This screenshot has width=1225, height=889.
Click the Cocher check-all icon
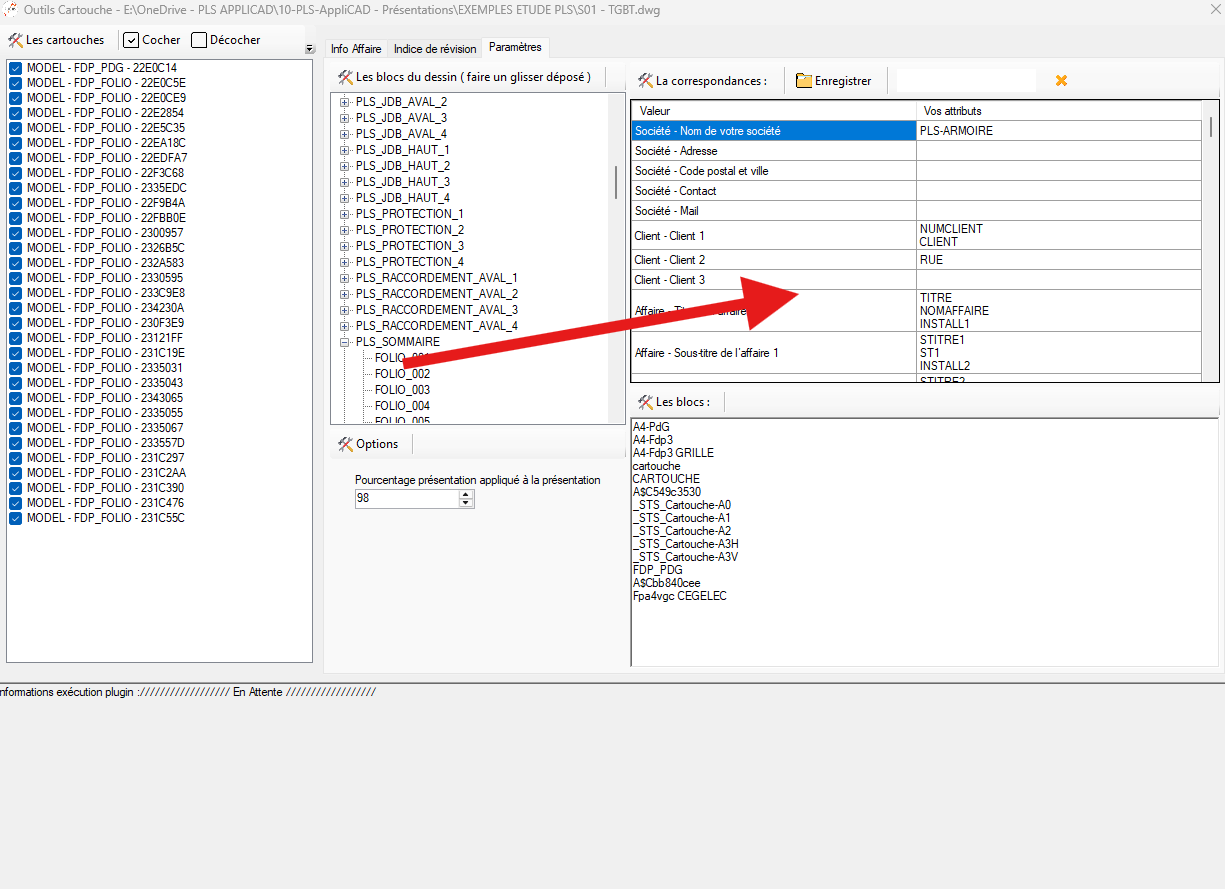pyautogui.click(x=131, y=40)
